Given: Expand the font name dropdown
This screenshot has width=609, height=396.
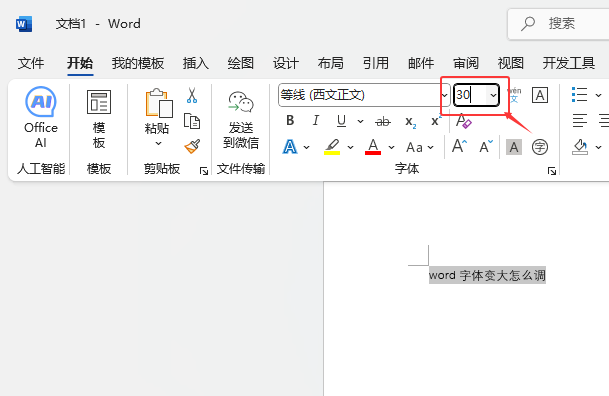Looking at the screenshot, I should click(445, 95).
